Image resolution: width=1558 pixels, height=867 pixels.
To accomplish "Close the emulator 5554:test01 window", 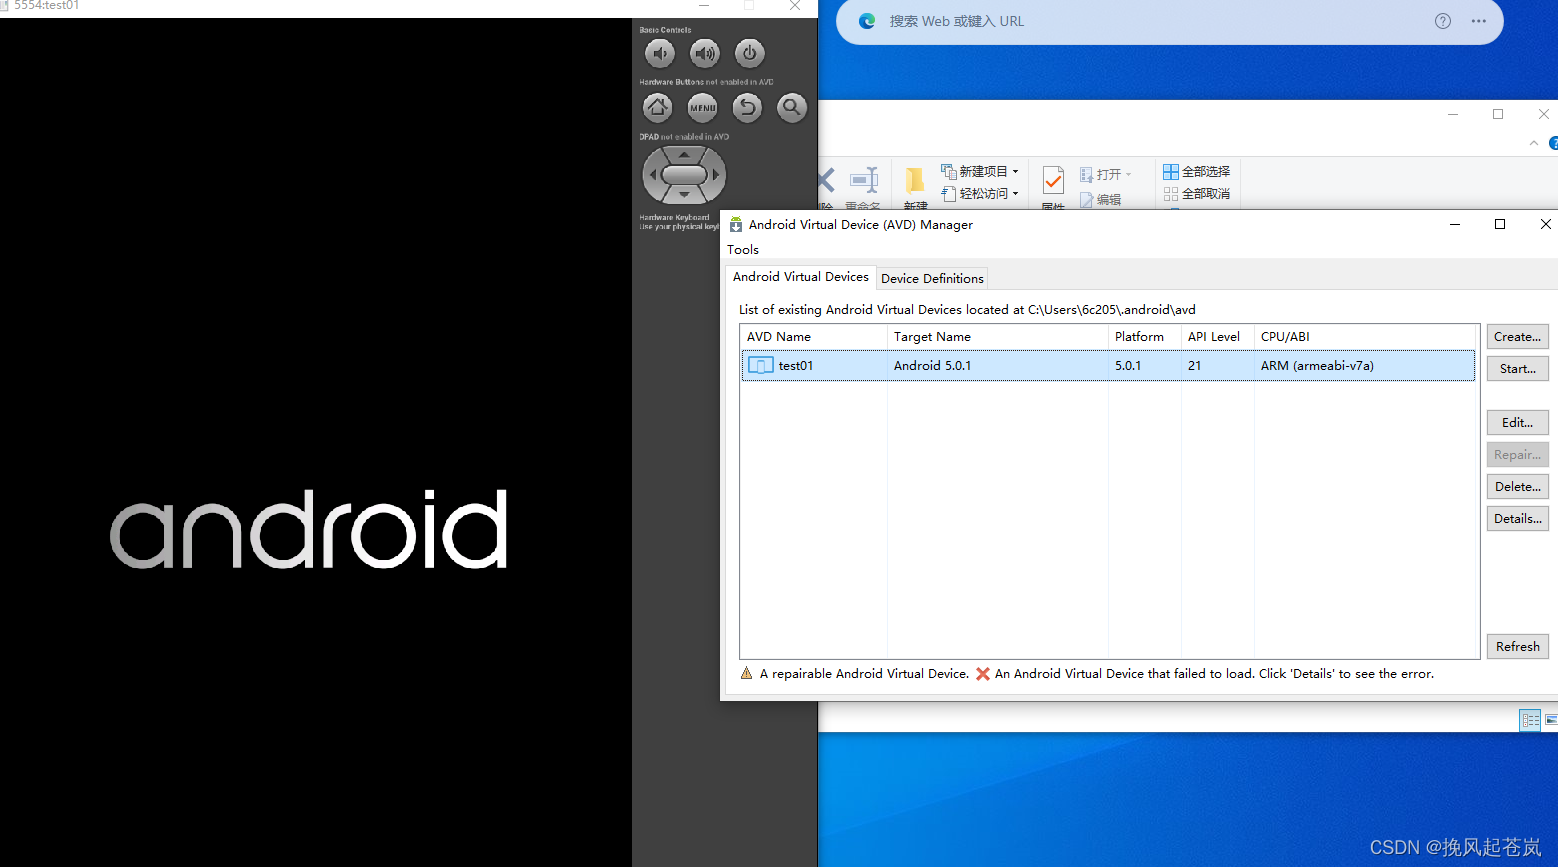I will pyautogui.click(x=795, y=6).
